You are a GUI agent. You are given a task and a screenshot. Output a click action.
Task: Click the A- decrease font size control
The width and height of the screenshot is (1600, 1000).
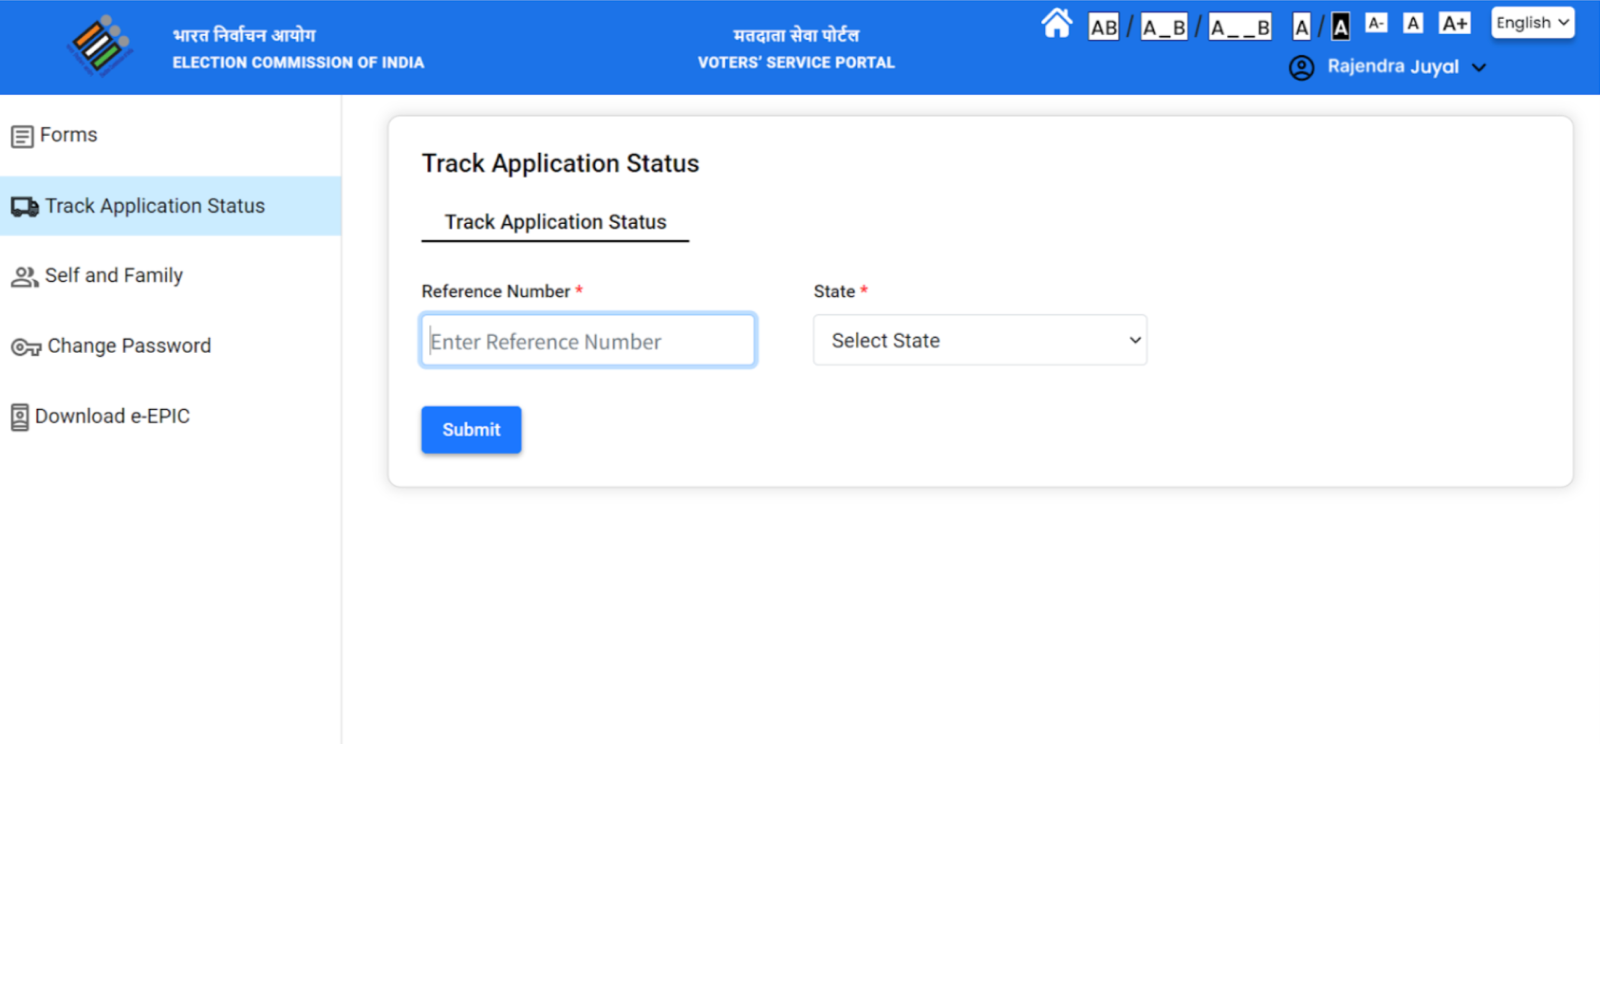[x=1376, y=22]
